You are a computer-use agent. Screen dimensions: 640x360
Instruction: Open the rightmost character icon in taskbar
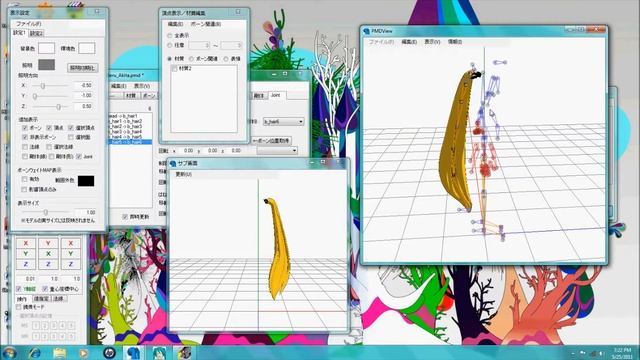click(x=184, y=353)
